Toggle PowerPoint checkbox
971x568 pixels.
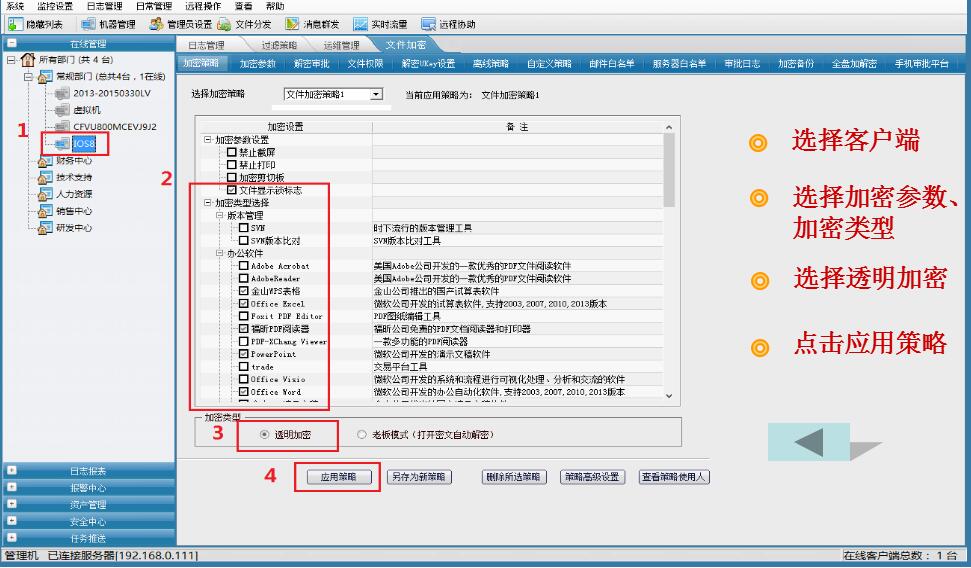click(243, 354)
